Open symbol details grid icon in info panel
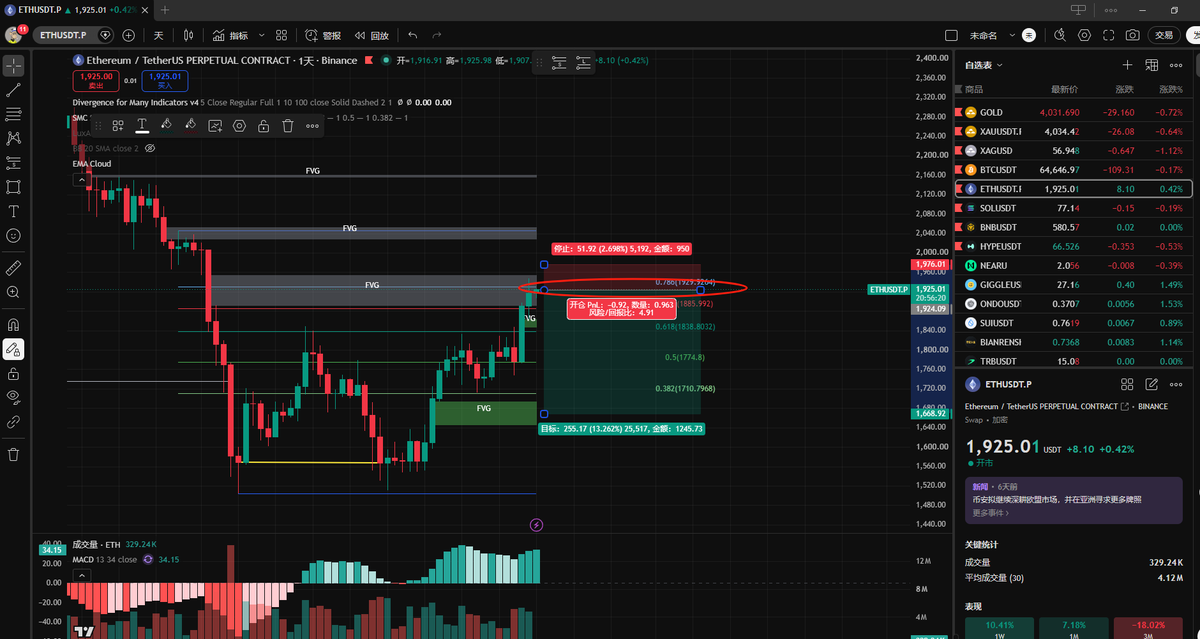This screenshot has height=639, width=1200. point(1127,383)
